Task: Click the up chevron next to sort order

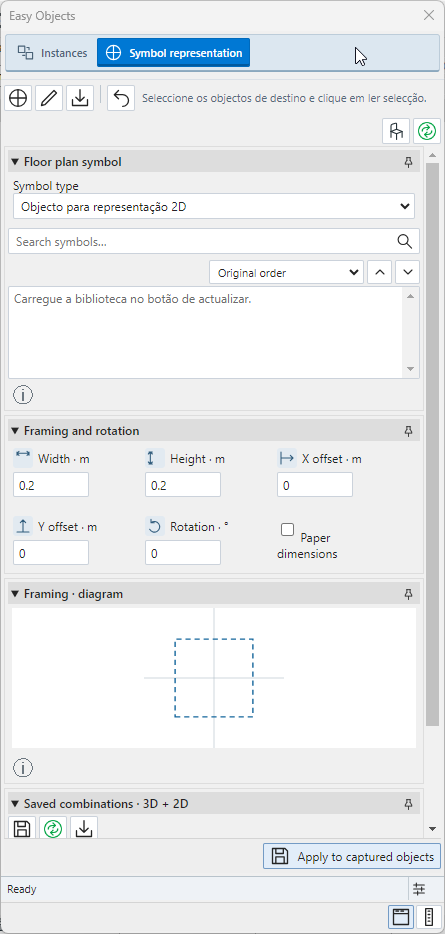Action: pyautogui.click(x=380, y=273)
